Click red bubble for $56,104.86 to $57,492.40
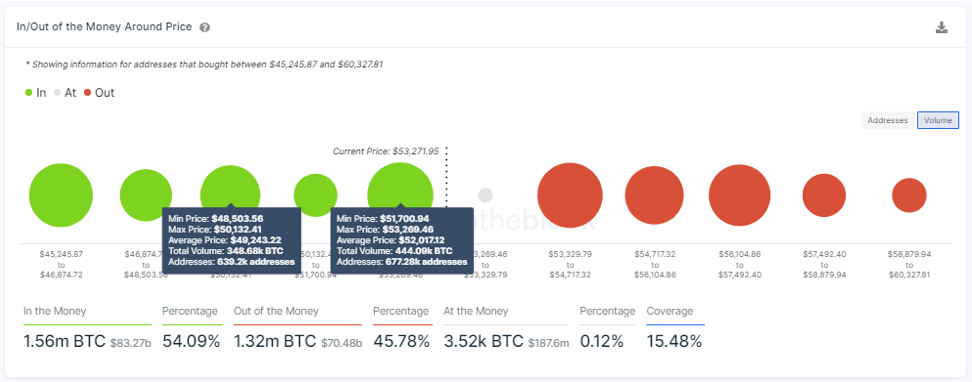 (740, 195)
